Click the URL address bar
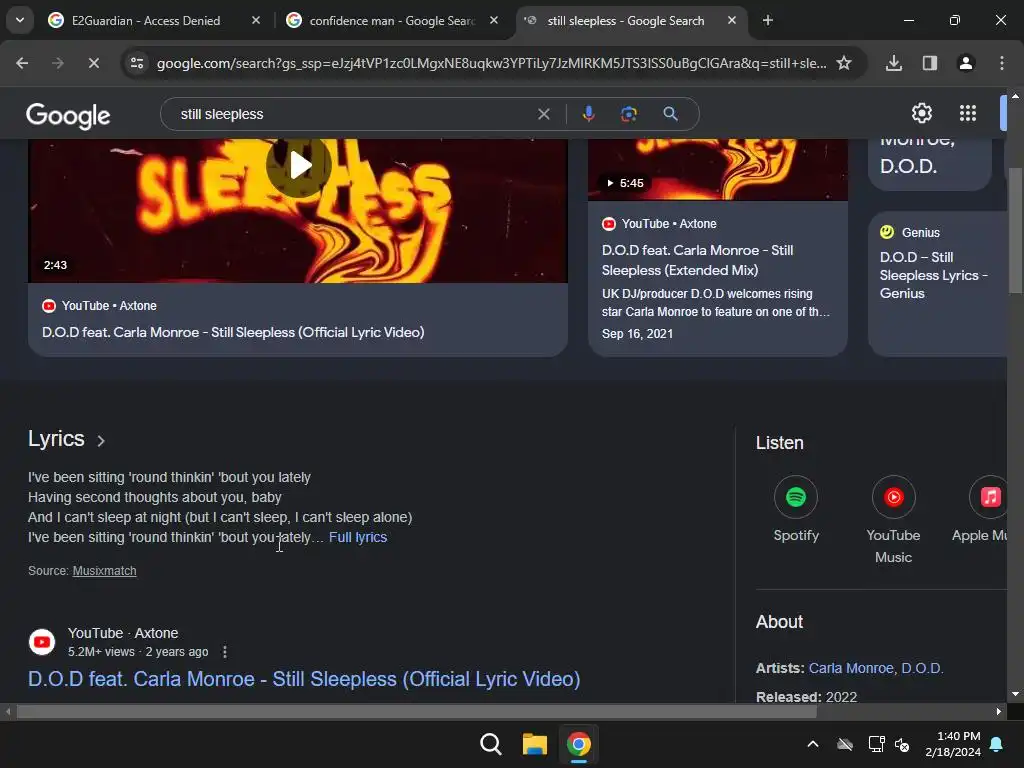 coord(491,63)
